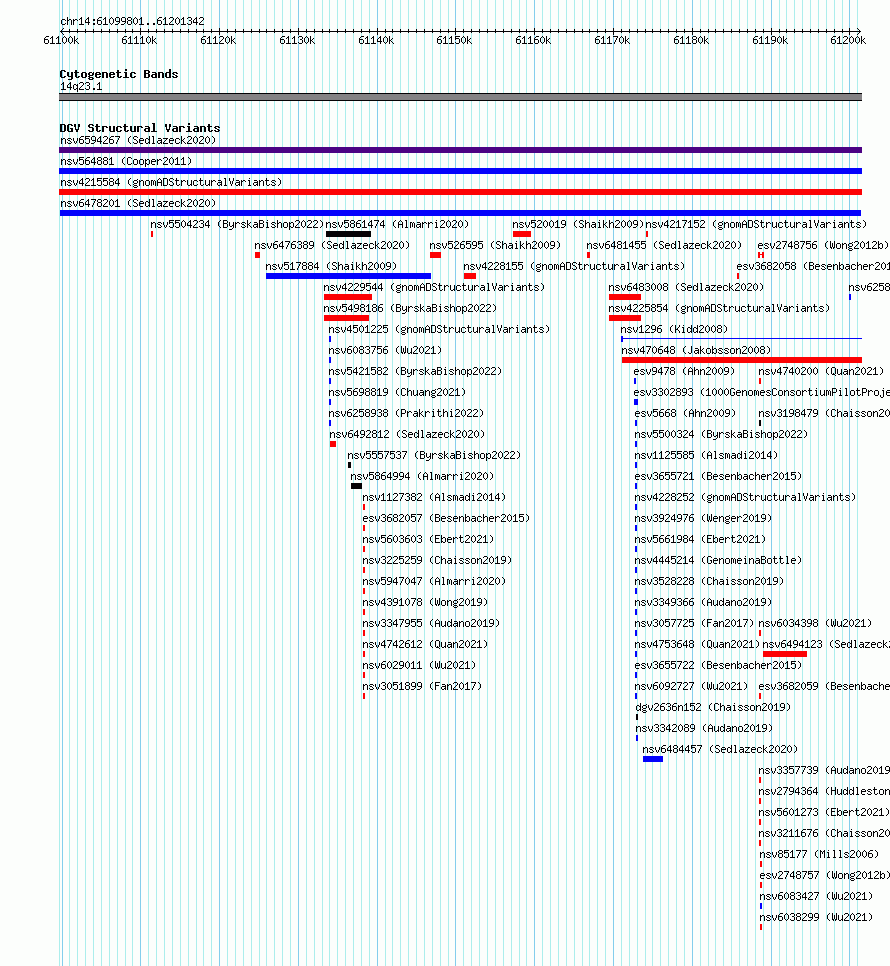
Task: Click the 14q23.1 cytogenetic band bar
Action: pyautogui.click(x=461, y=97)
